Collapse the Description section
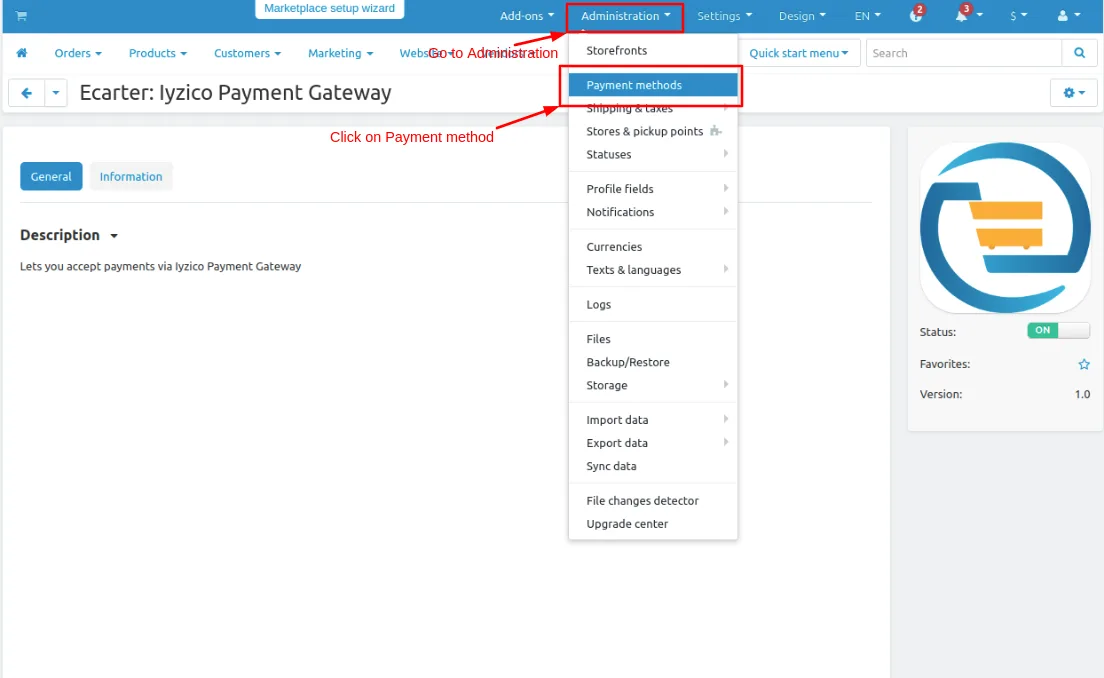This screenshot has width=1104, height=678. click(x=69, y=235)
